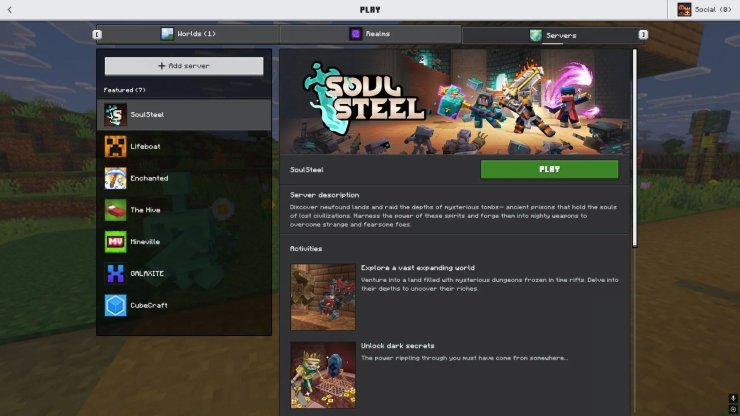Select the CubeCraft cube icon
The height and width of the screenshot is (416, 740).
point(116,306)
